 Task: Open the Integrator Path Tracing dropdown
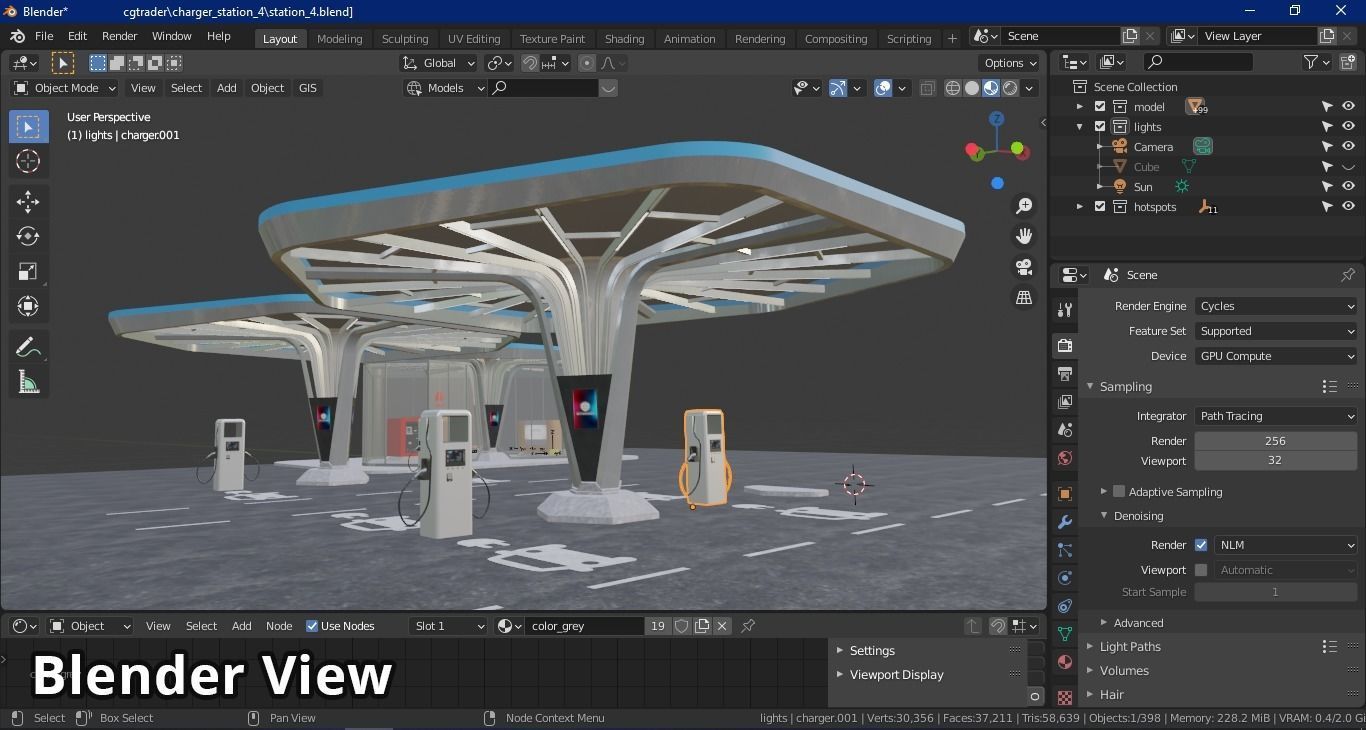click(1276, 416)
